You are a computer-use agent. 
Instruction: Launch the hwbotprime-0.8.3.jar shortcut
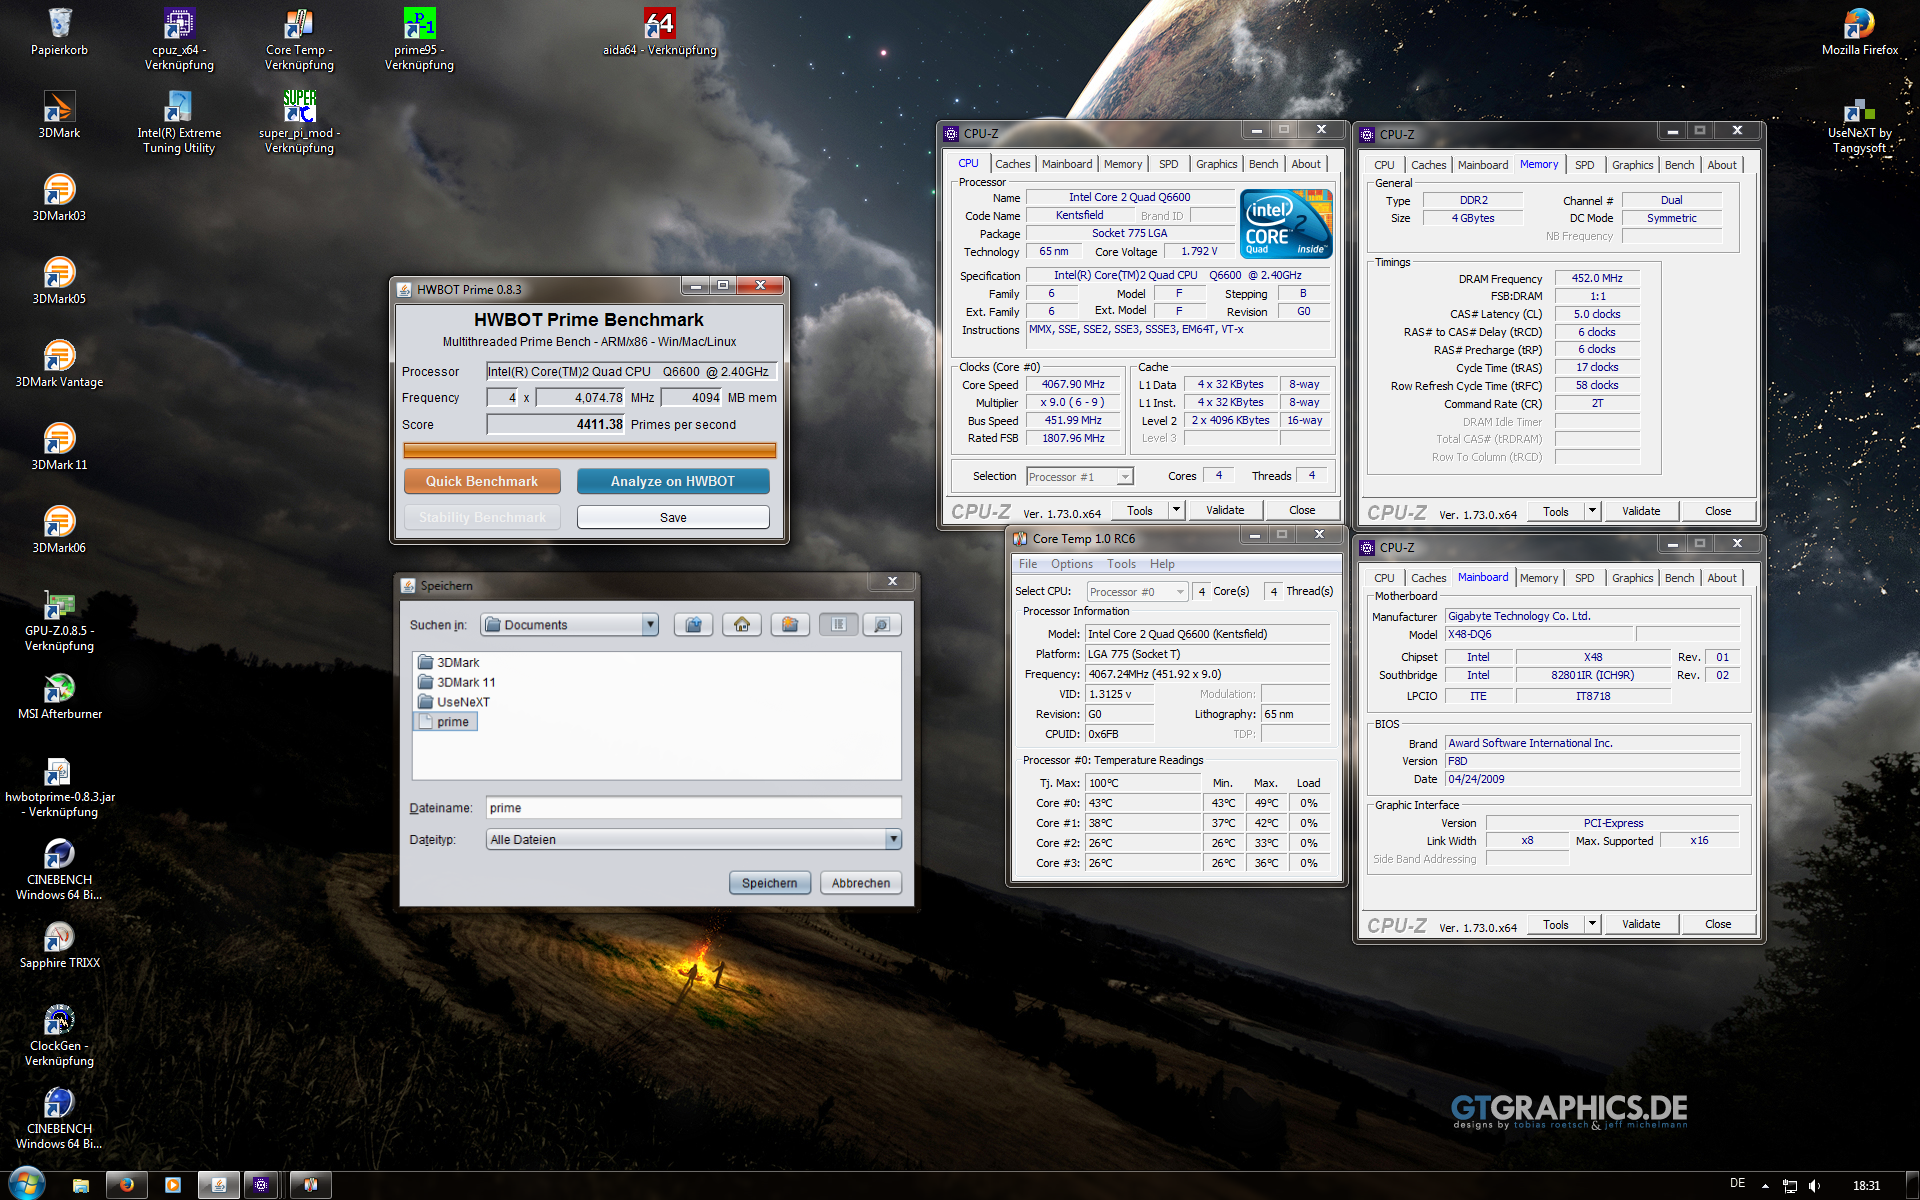[59, 787]
